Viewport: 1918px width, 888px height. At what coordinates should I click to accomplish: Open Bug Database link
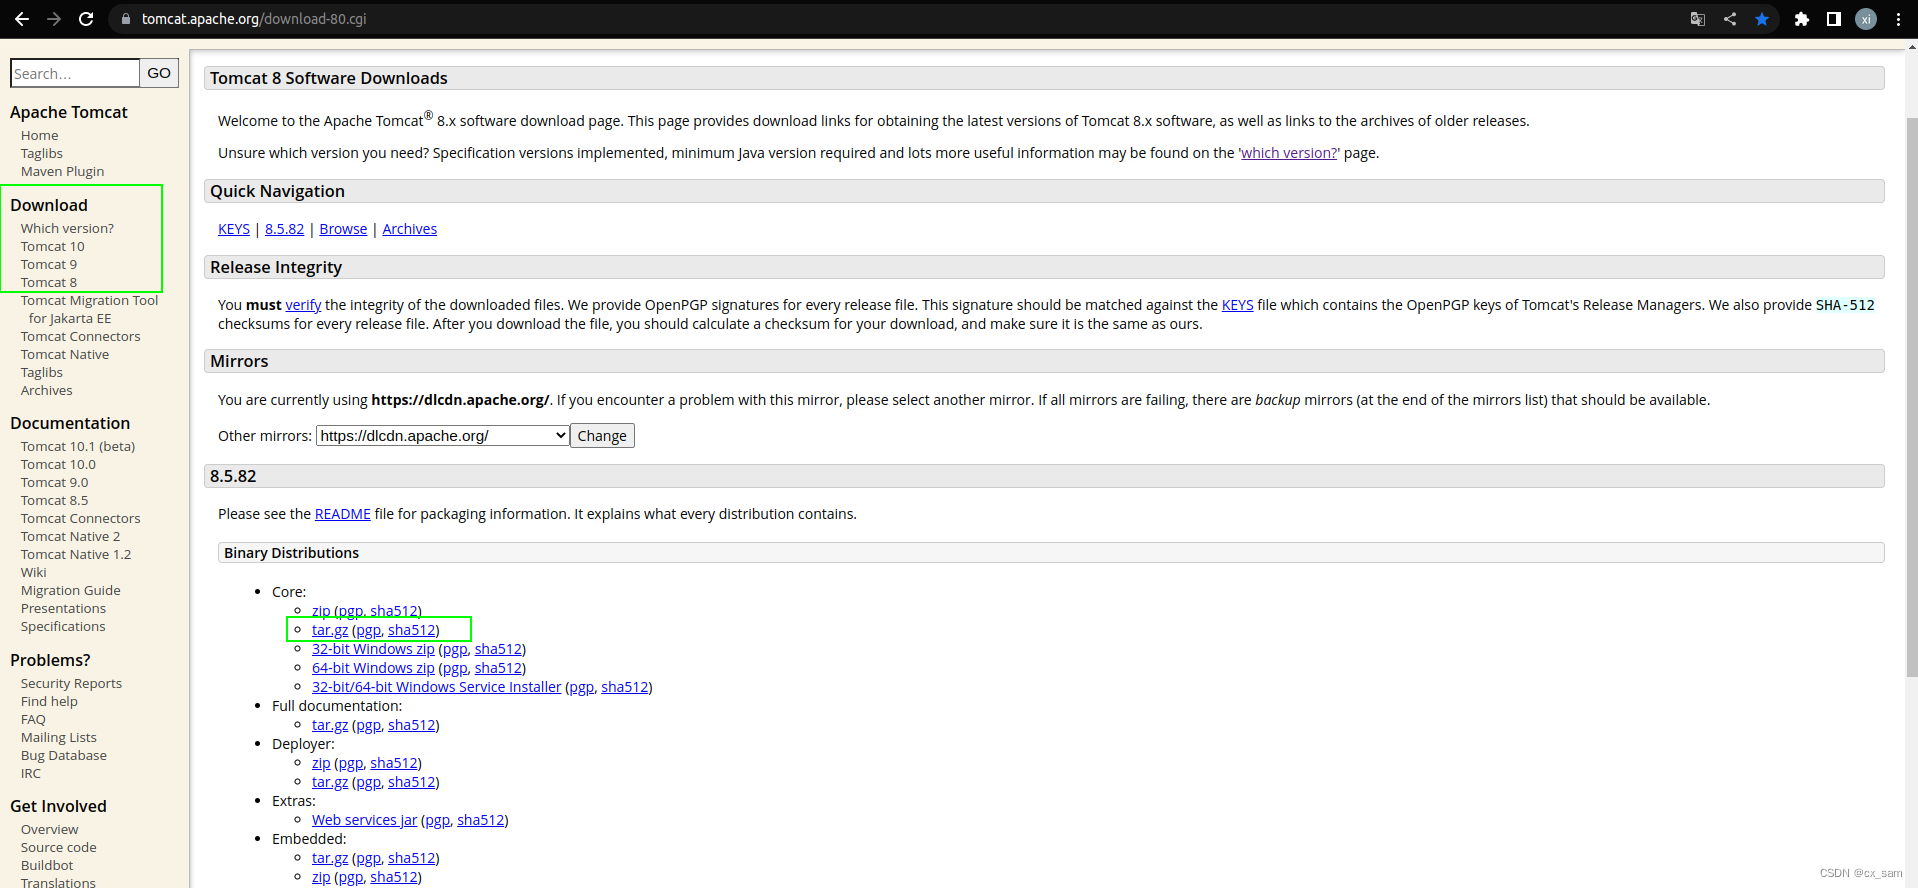click(64, 755)
